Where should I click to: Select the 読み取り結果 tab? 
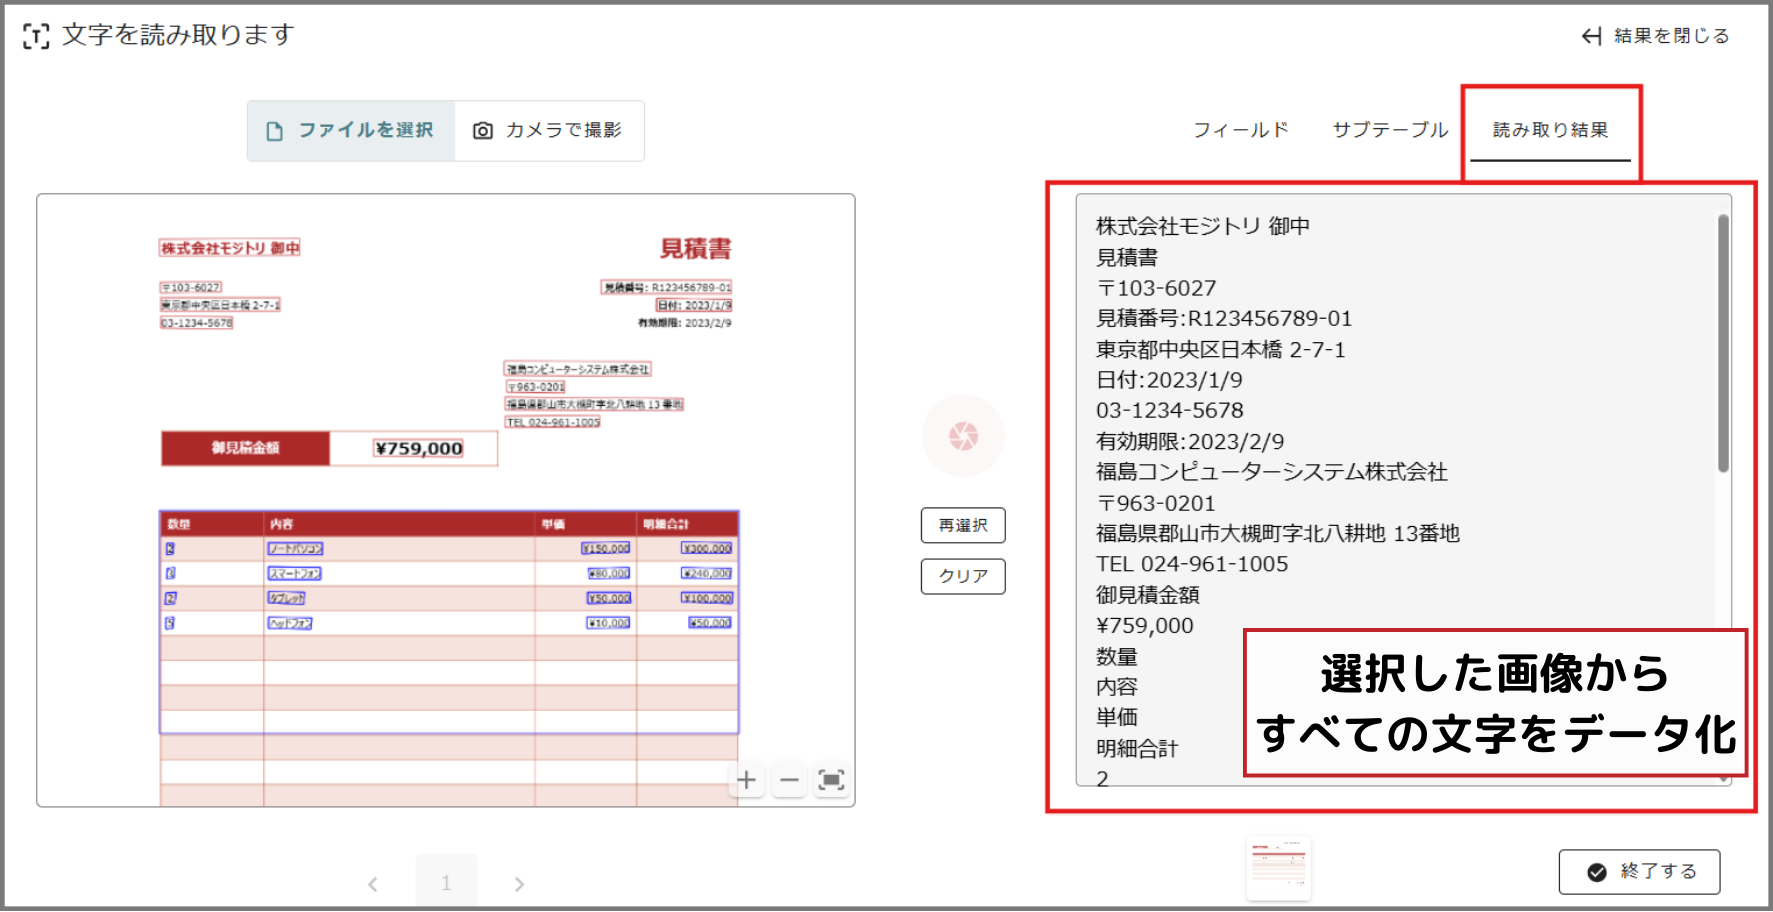coord(1550,130)
